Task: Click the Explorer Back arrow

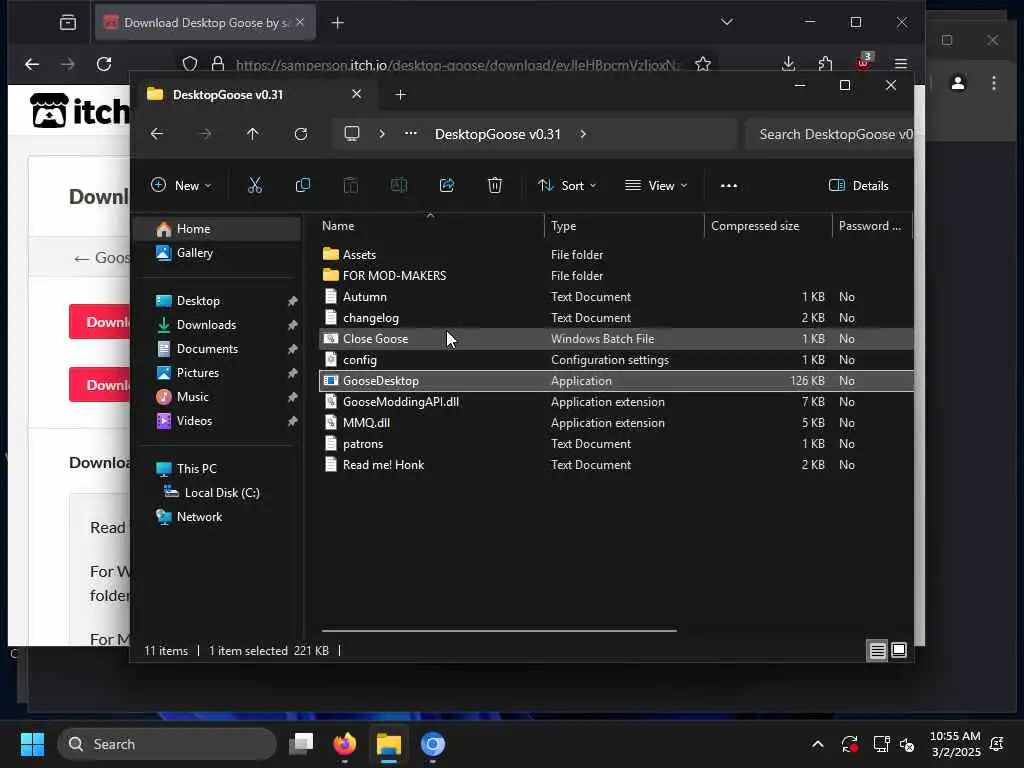Action: (157, 134)
